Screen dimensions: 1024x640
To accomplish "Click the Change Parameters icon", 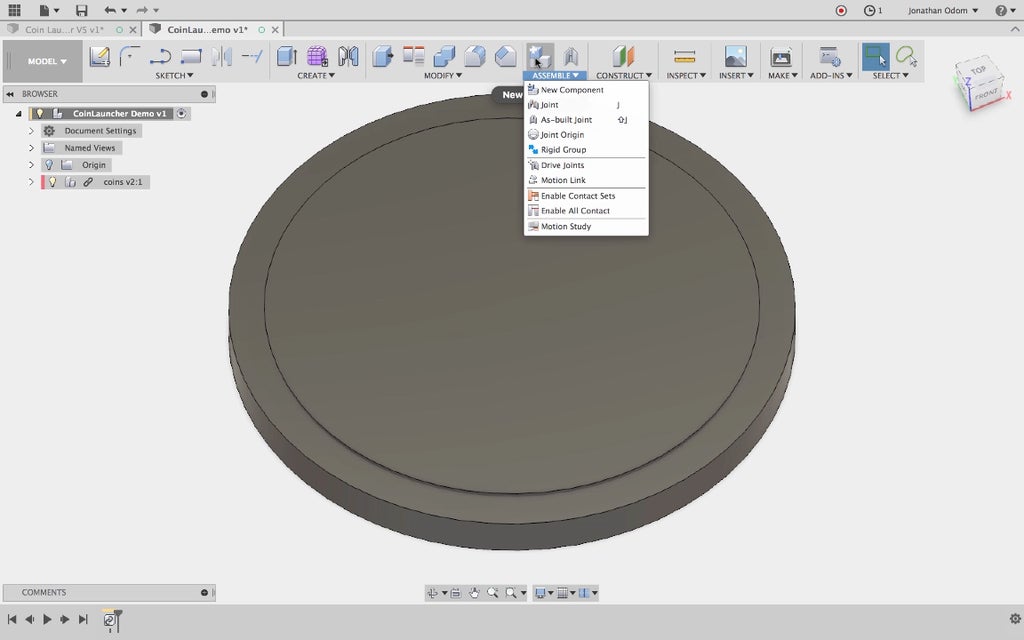I will pos(413,56).
